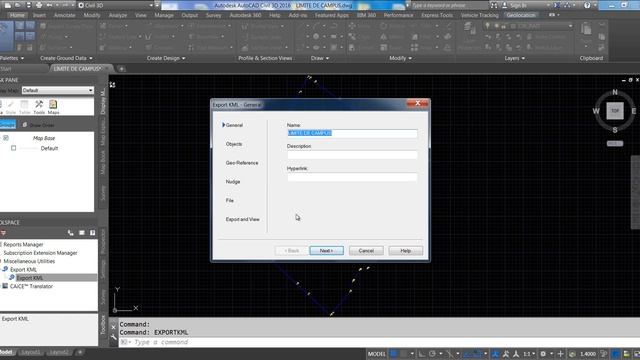The width and height of the screenshot is (640, 360).
Task: Toggle polar tracking in status bar
Action: coord(432,353)
